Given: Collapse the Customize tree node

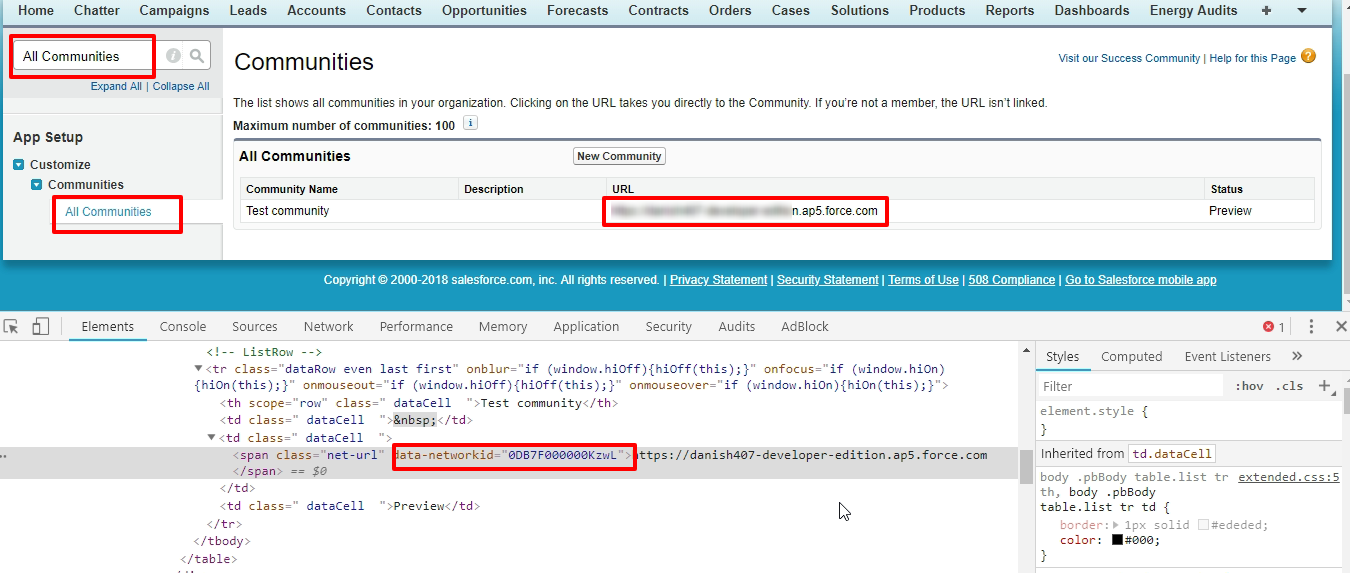Looking at the screenshot, I should 19,165.
